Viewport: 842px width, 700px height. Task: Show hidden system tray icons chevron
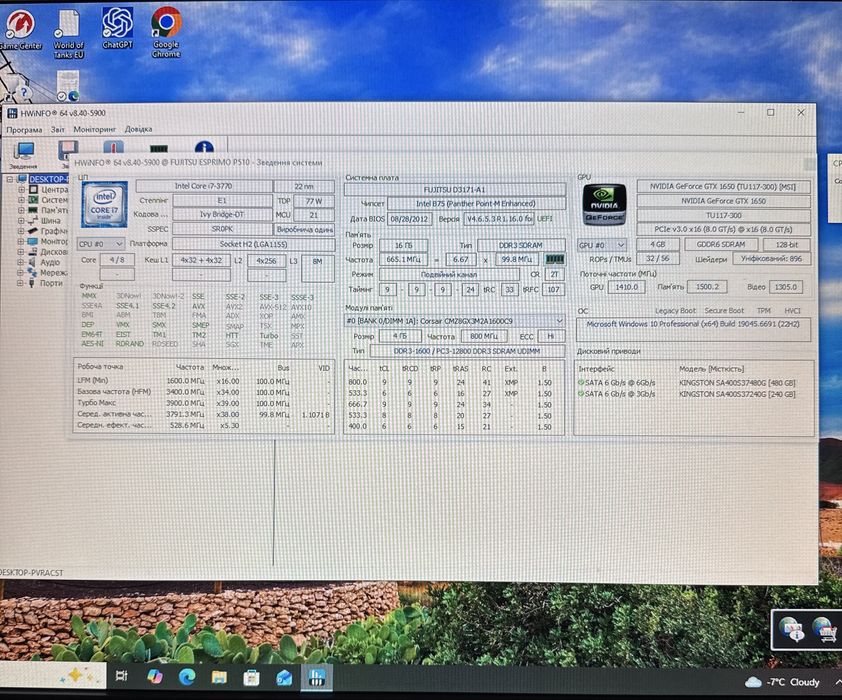pyautogui.click(x=837, y=682)
